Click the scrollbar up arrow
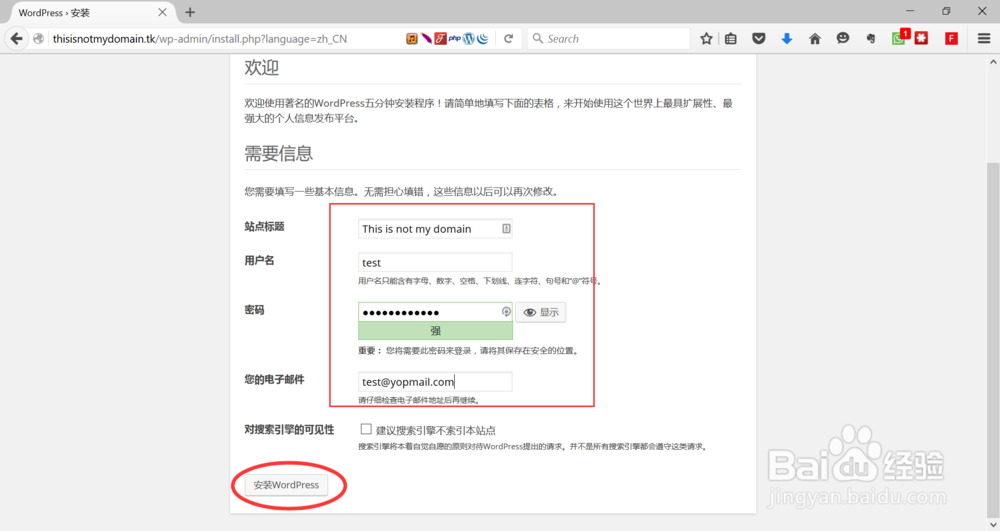The image size is (1000, 531). click(x=993, y=62)
